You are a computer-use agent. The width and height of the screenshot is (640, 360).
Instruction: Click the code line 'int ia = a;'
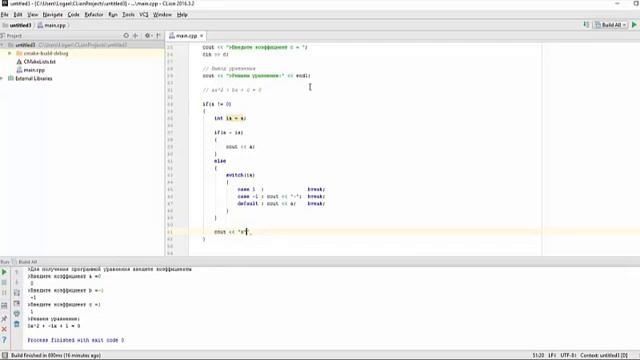click(x=230, y=118)
